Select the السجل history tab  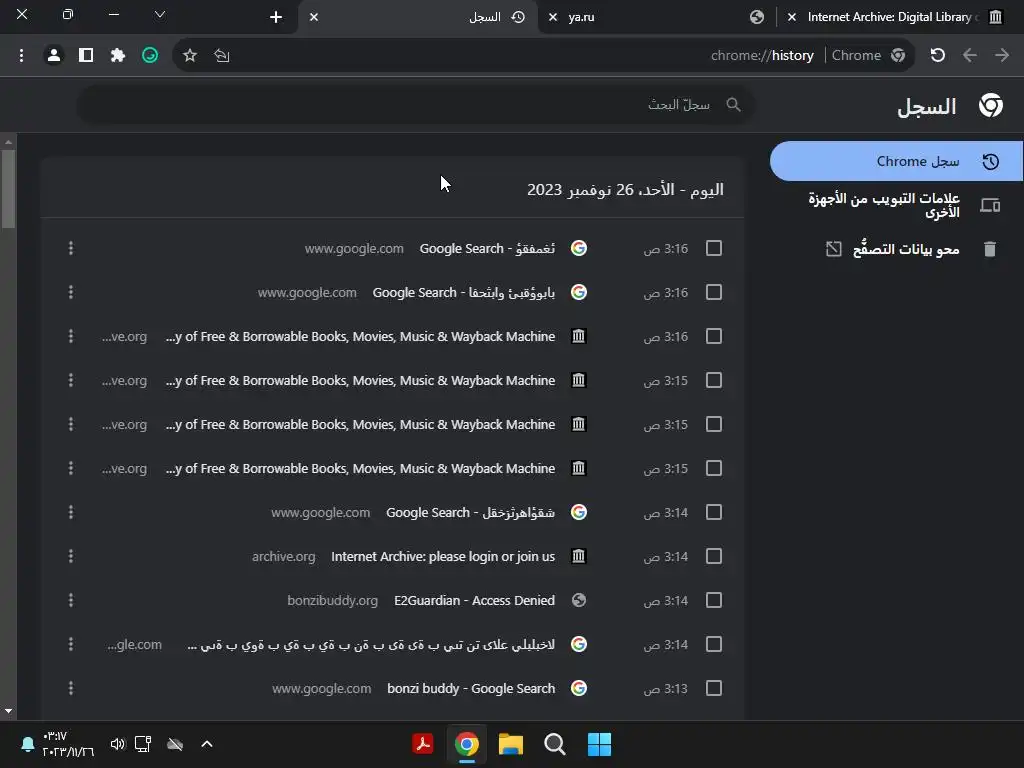click(x=418, y=17)
